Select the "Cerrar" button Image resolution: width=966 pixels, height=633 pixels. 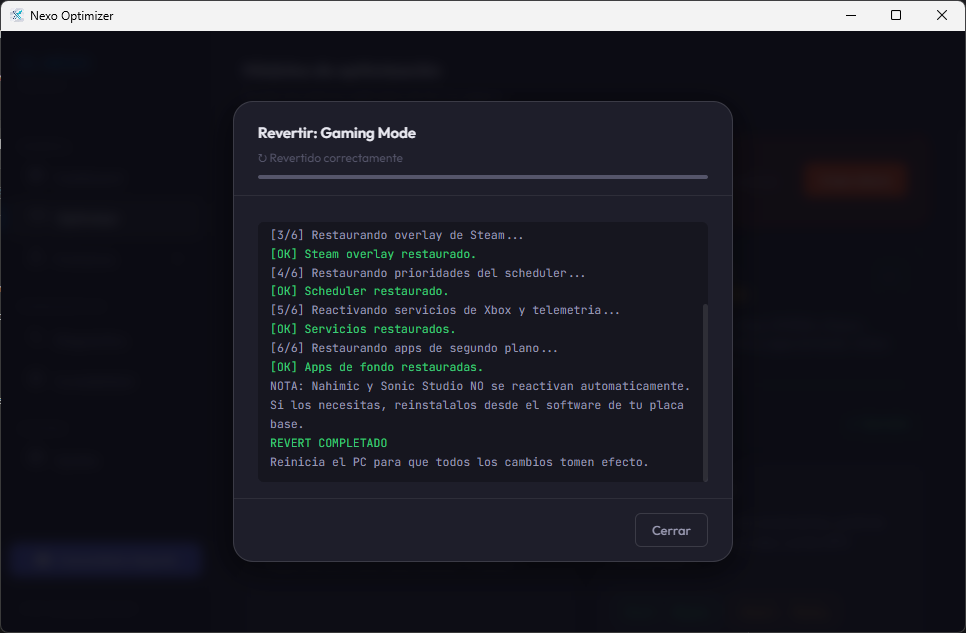[x=671, y=530]
